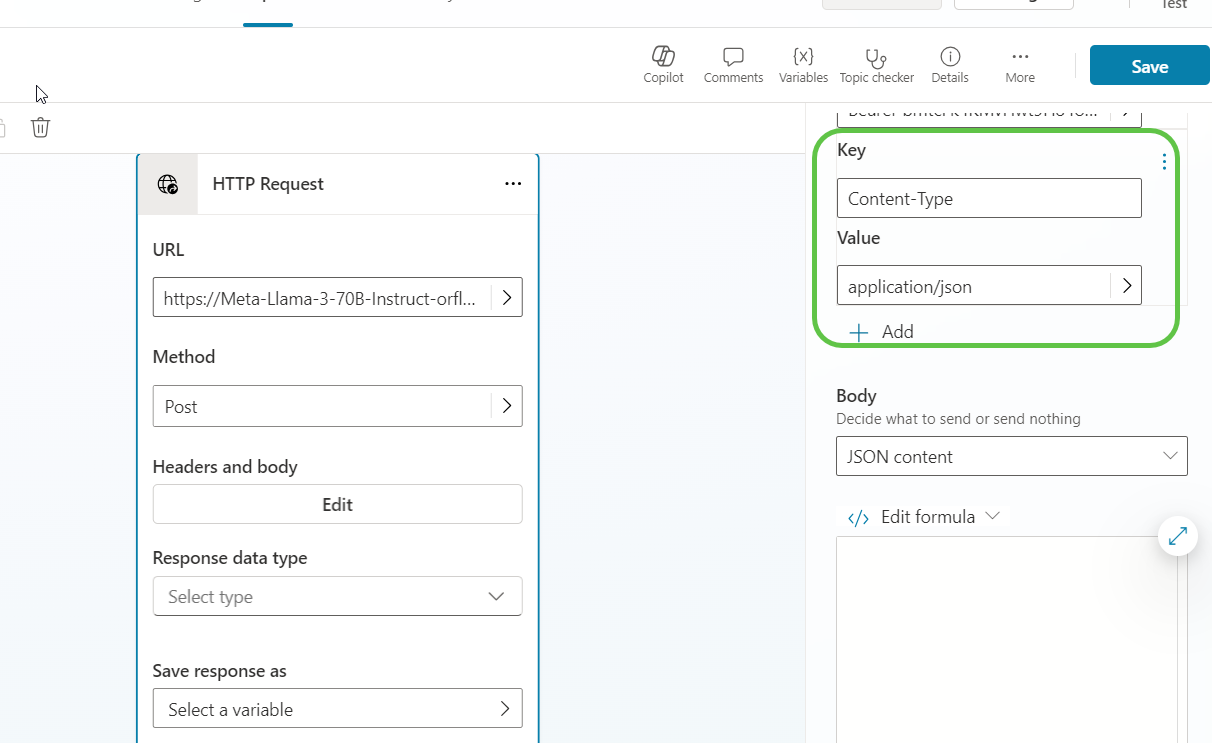Save the topic
This screenshot has height=743, width=1212.
[x=1149, y=66]
